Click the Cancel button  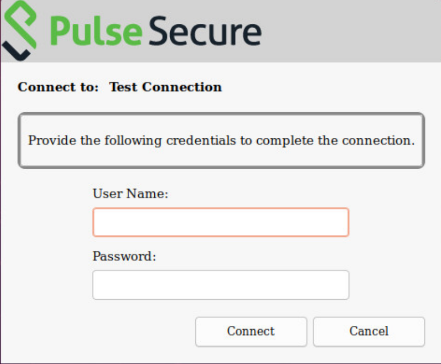coord(369,332)
